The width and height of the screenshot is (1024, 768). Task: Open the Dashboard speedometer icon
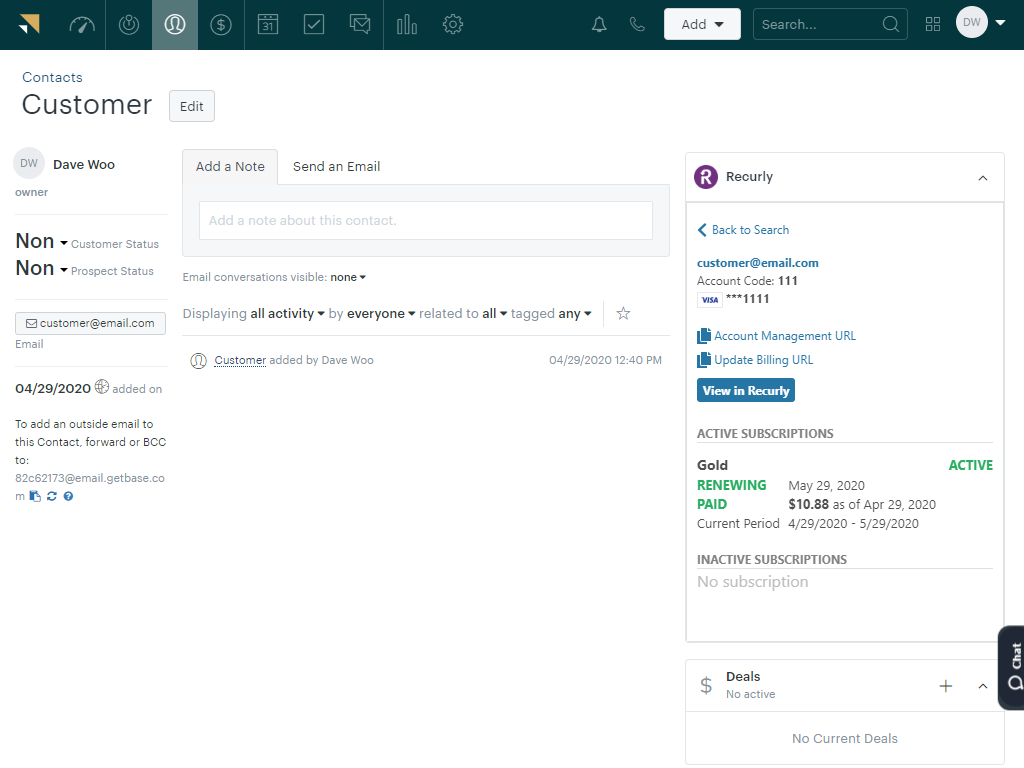pos(82,25)
